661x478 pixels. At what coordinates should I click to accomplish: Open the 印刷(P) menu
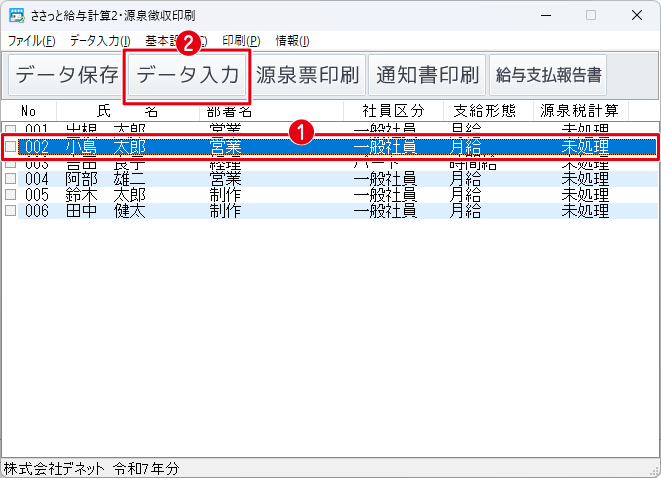239,40
